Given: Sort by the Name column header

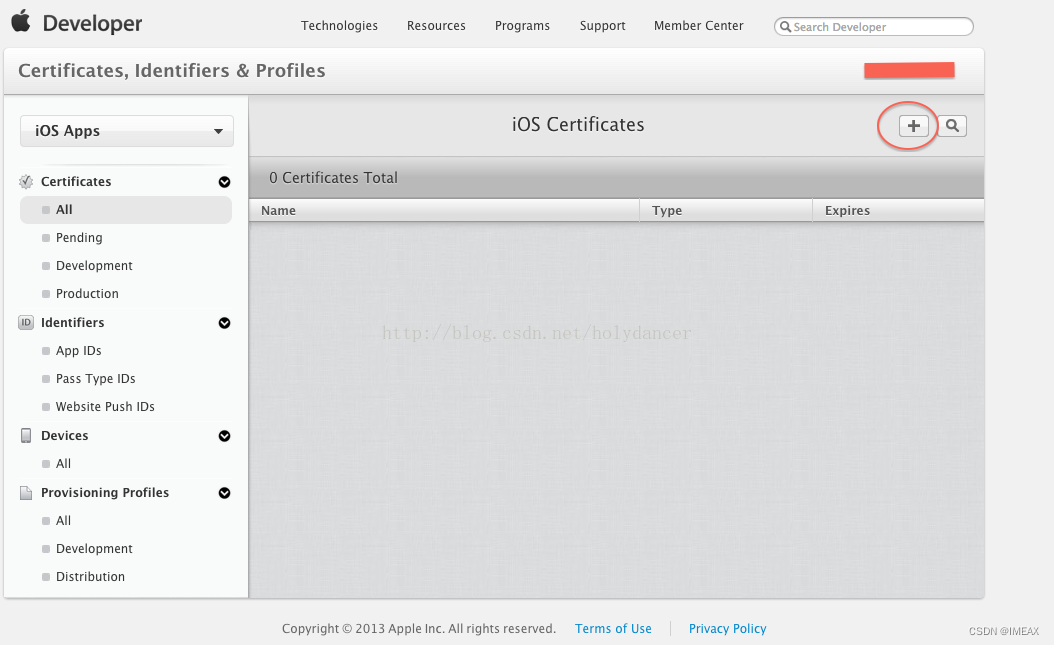Looking at the screenshot, I should pyautogui.click(x=444, y=210).
